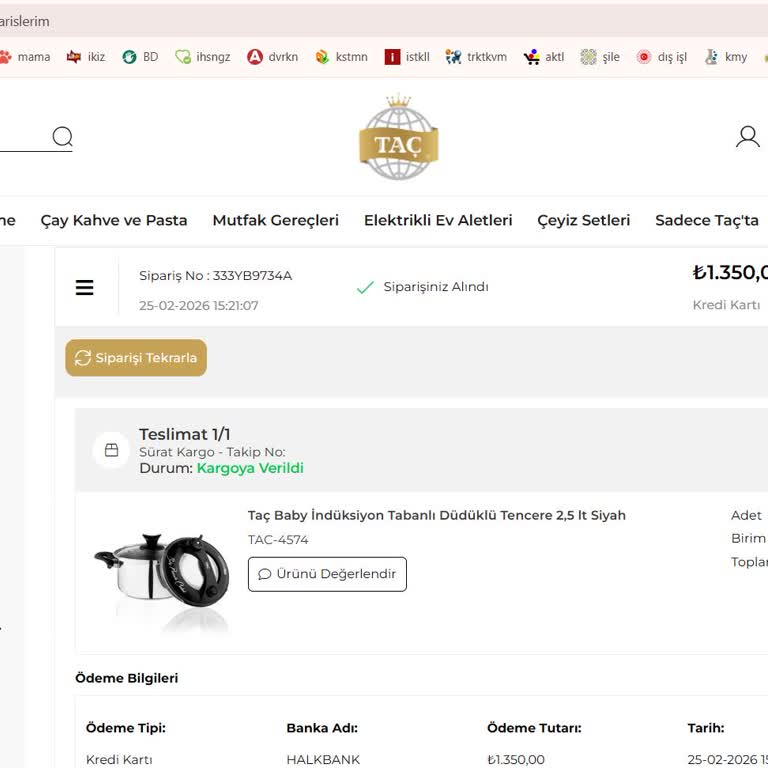Click order number 333YB9734A
The height and width of the screenshot is (768, 768).
point(252,276)
